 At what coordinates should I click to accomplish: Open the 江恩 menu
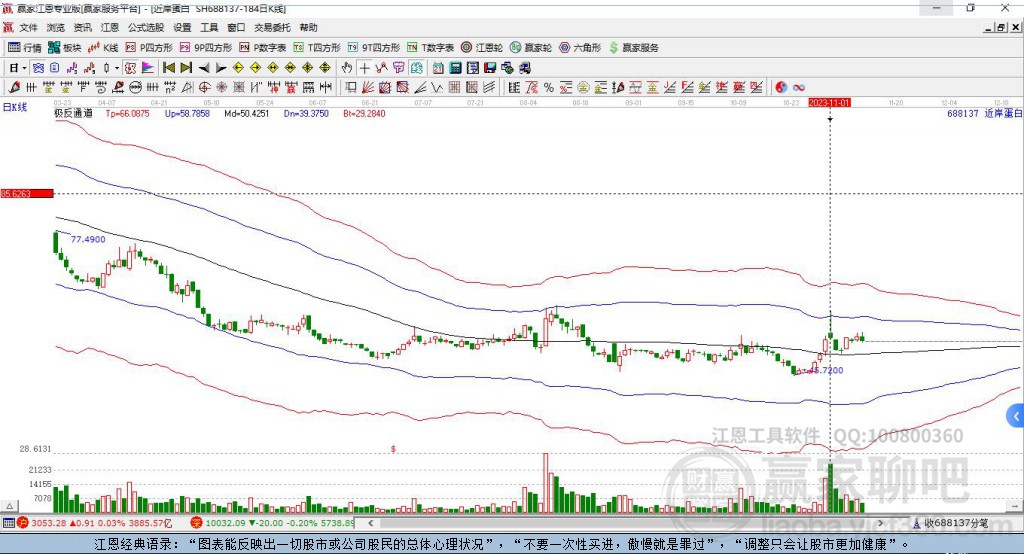pyautogui.click(x=110, y=27)
